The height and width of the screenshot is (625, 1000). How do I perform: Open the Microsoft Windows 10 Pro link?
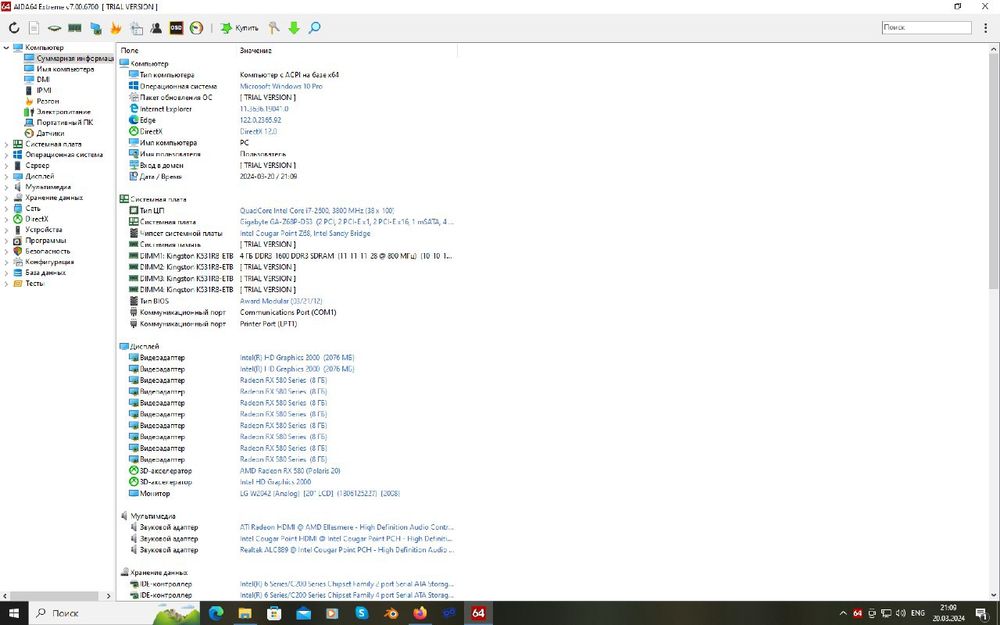281,86
